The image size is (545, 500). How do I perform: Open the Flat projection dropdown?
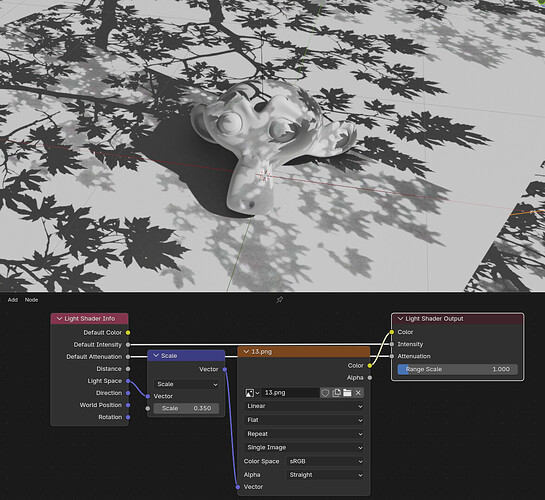point(304,420)
